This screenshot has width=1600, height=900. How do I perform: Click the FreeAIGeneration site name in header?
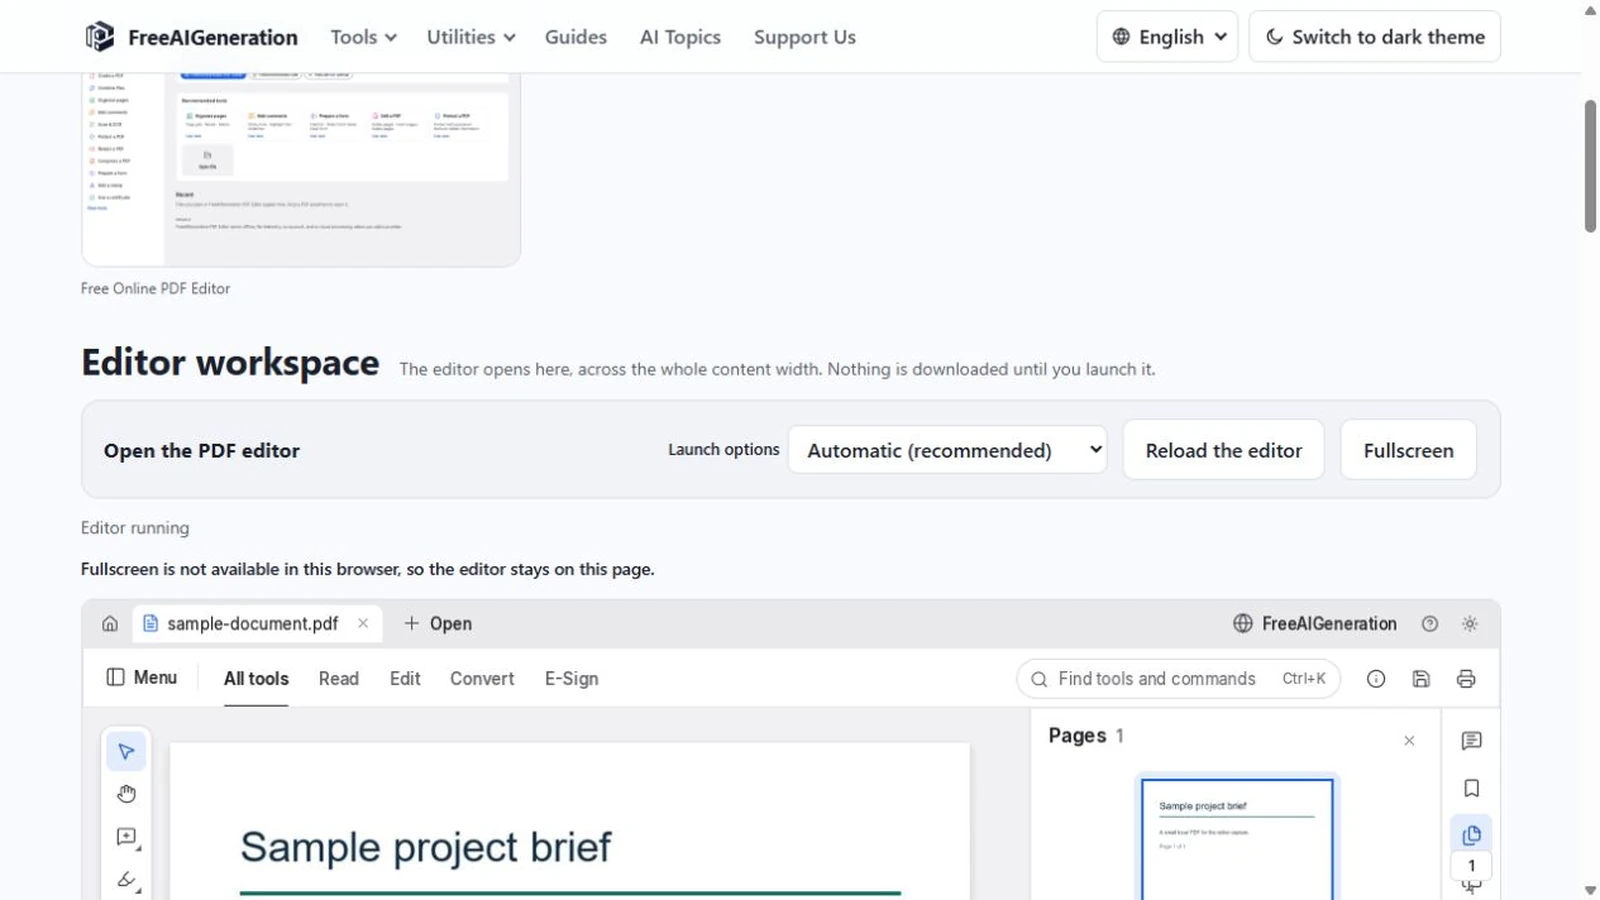pos(213,38)
